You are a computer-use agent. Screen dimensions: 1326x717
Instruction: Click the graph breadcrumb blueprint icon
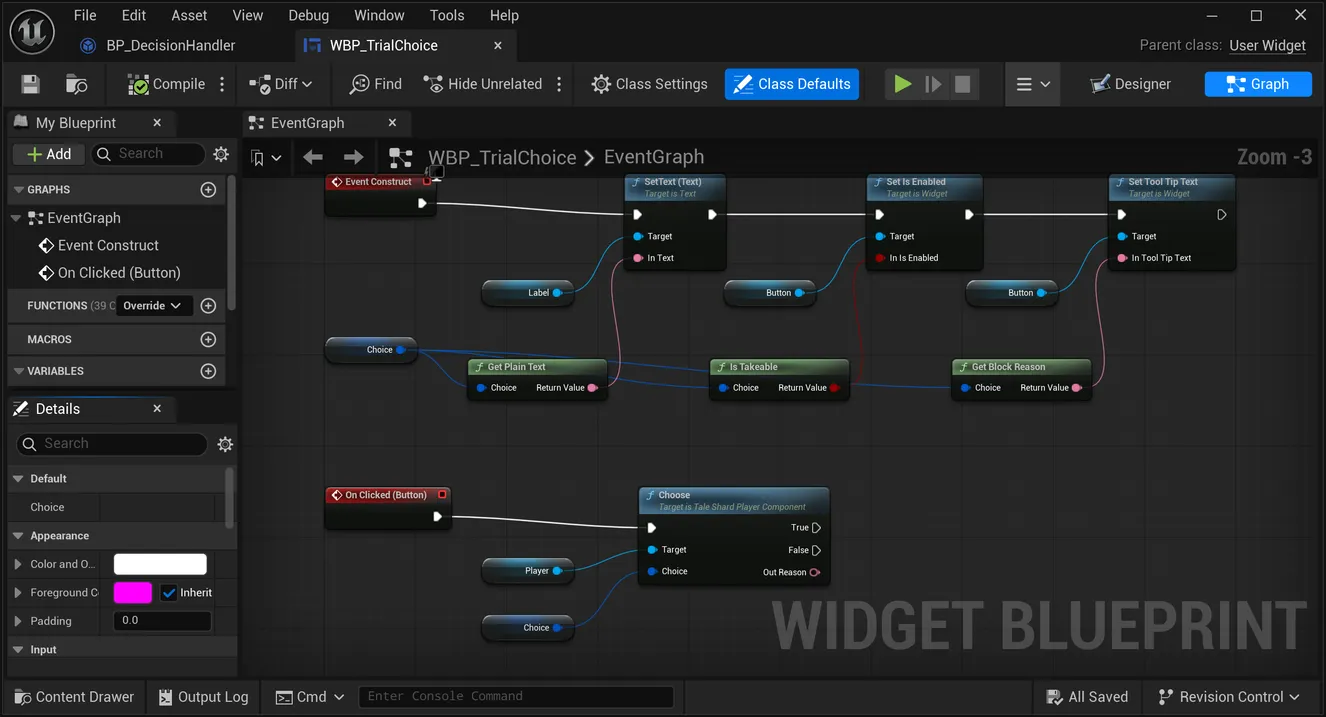click(401, 158)
